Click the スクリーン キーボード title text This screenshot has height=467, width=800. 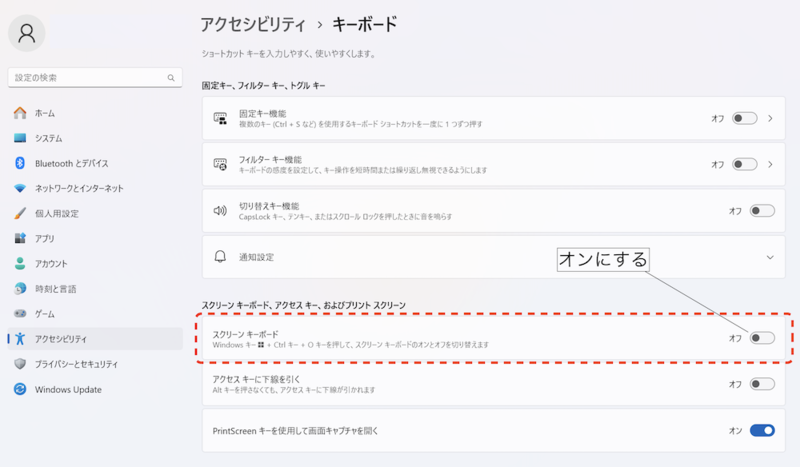245,334
